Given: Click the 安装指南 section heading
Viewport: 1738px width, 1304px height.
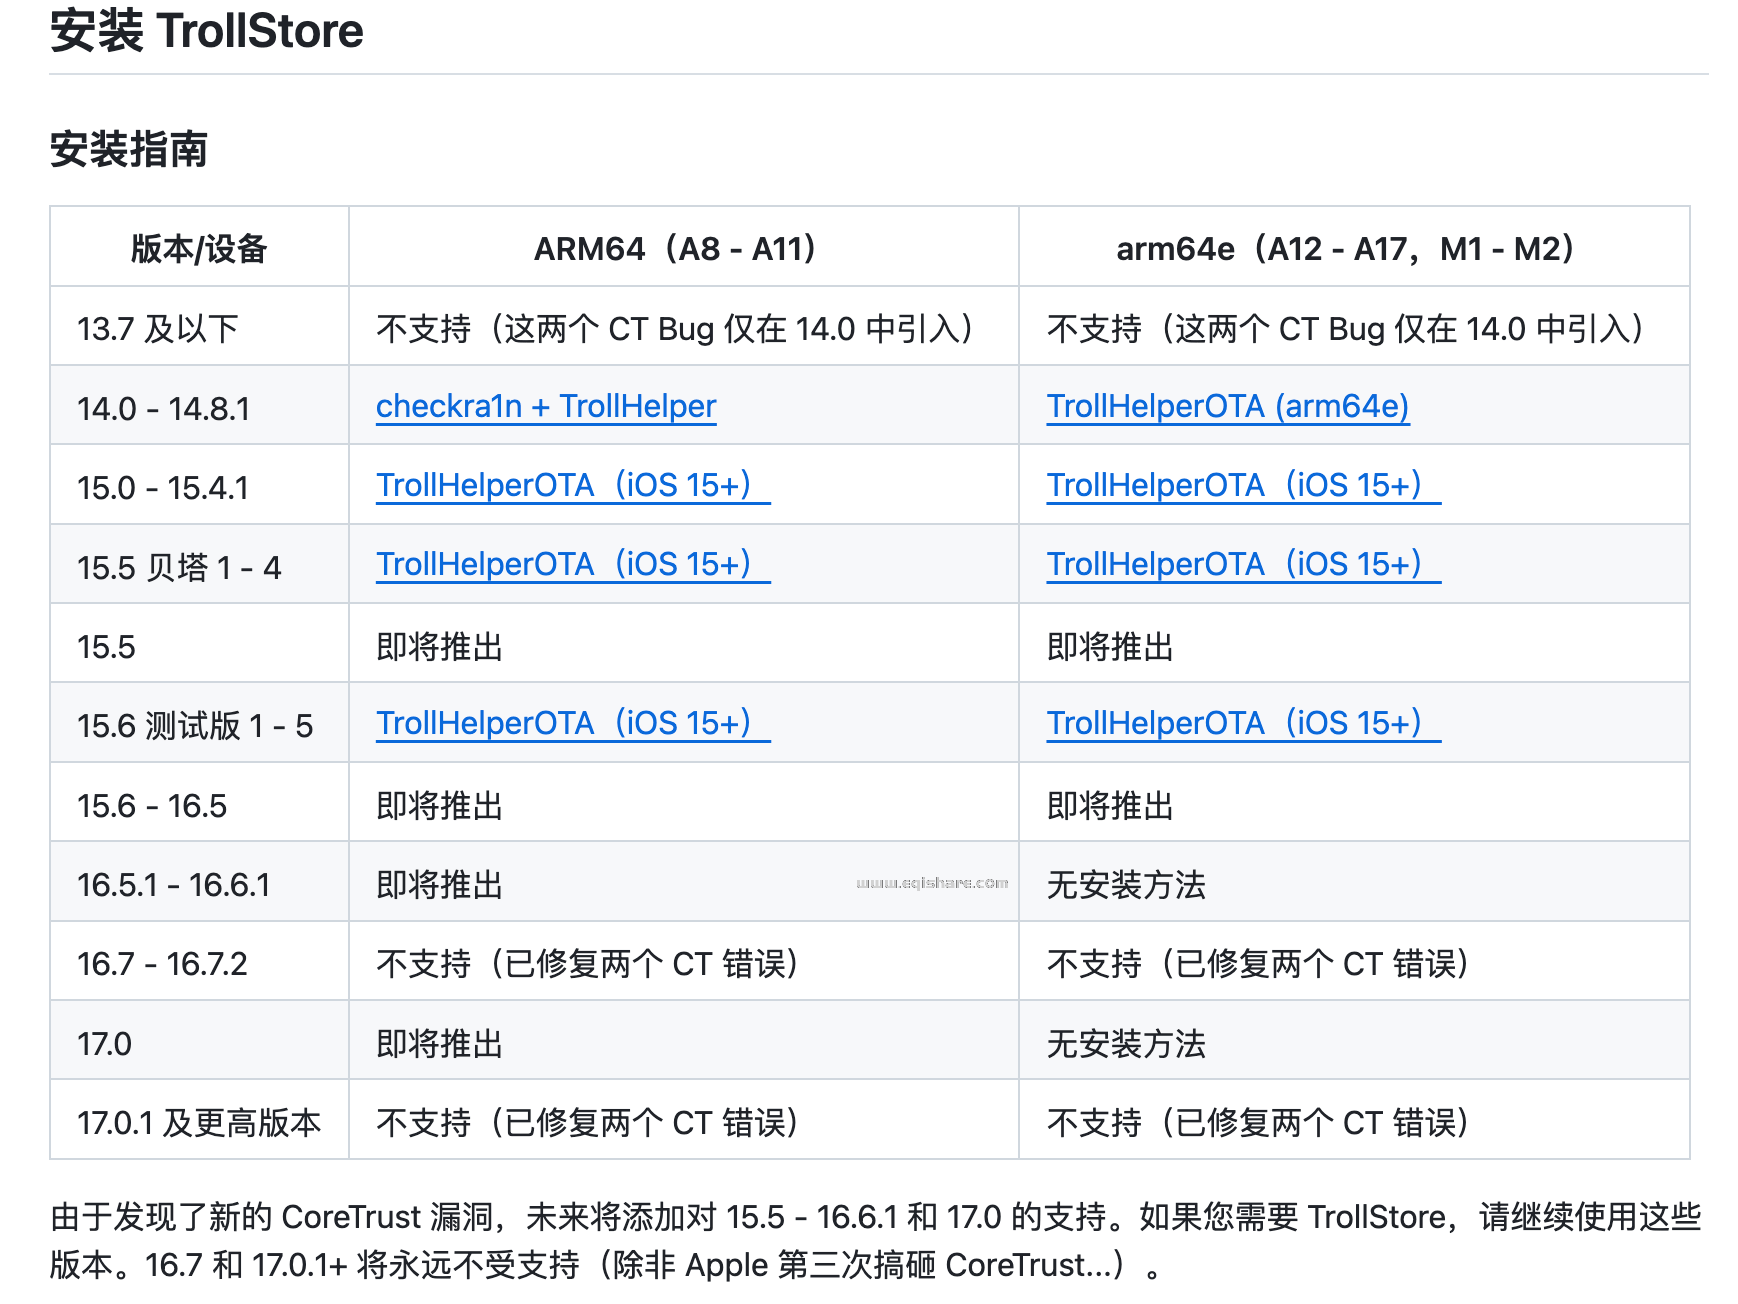Looking at the screenshot, I should tap(129, 150).
